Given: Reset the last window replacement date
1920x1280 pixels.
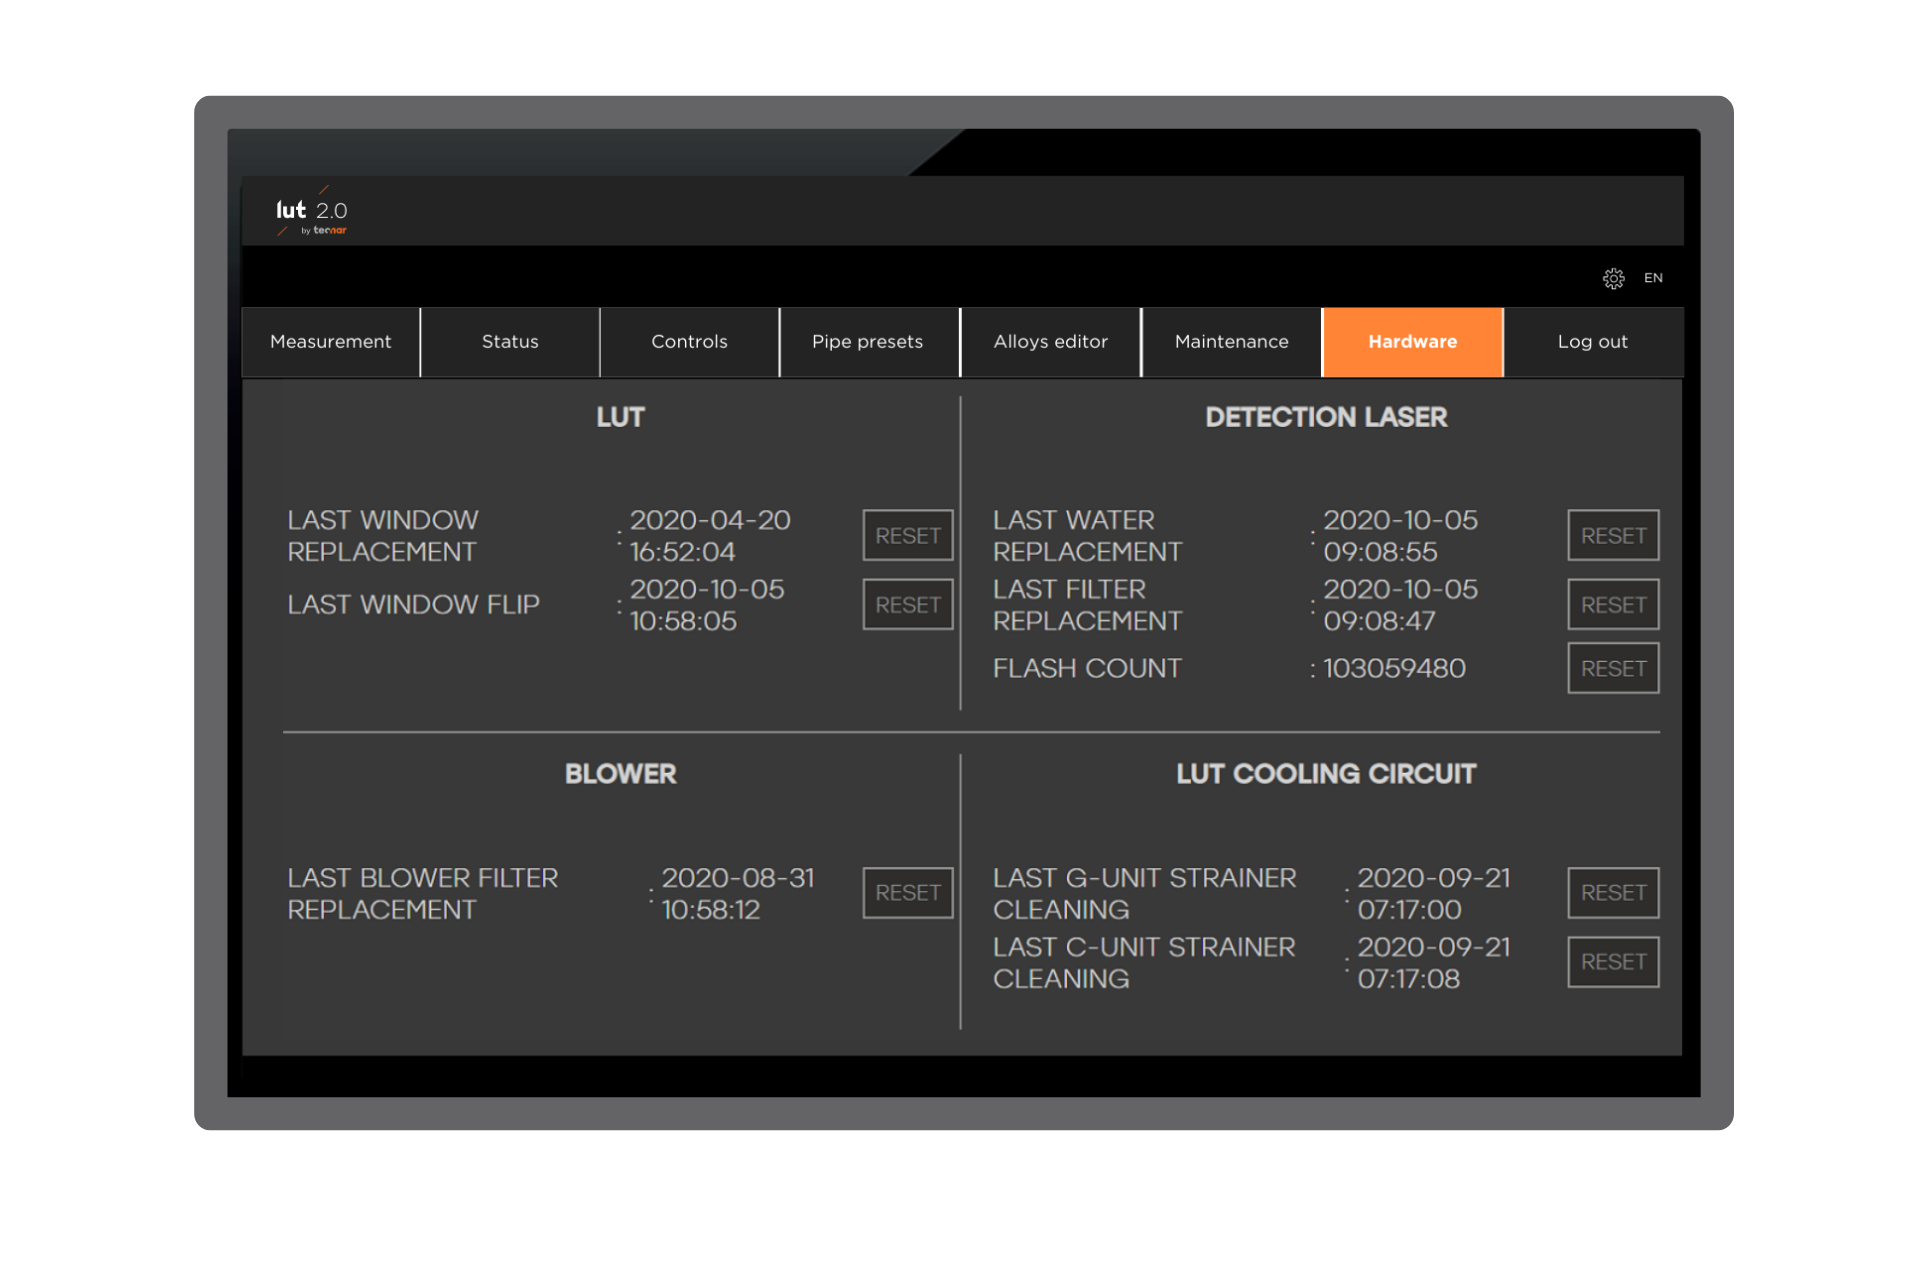Looking at the screenshot, I should tap(907, 536).
